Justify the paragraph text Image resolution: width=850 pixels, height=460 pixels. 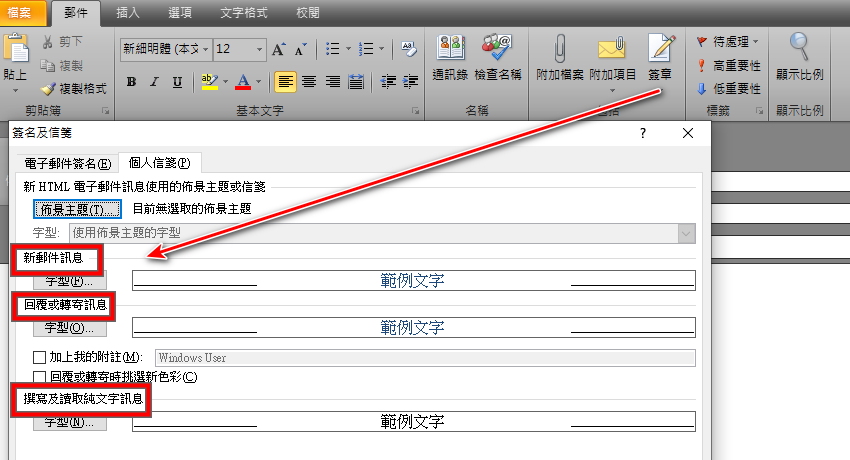356,82
